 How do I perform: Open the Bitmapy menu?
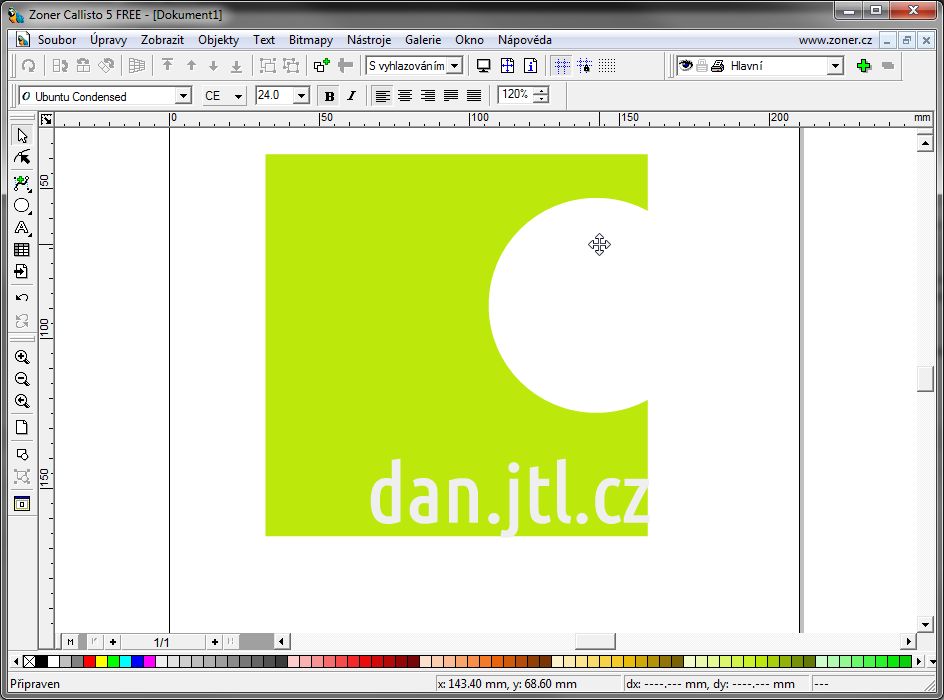click(x=311, y=40)
